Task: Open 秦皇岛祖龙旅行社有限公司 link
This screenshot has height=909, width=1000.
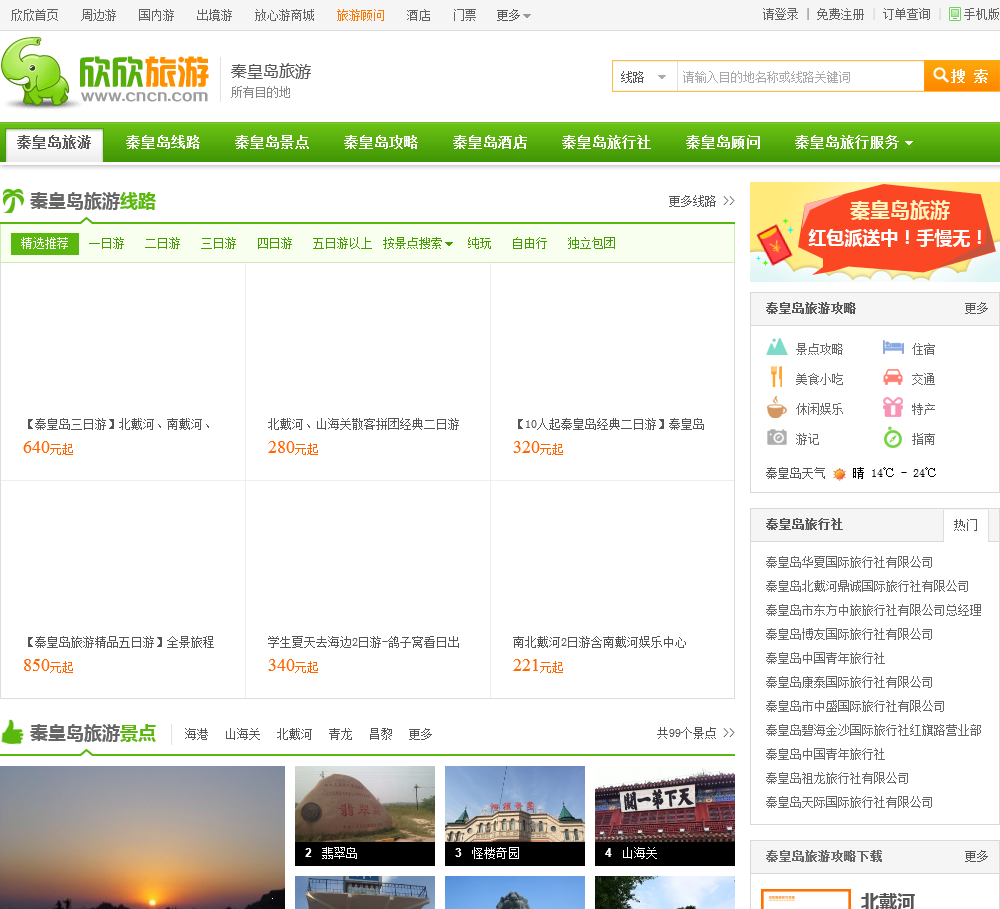Action: coord(837,778)
